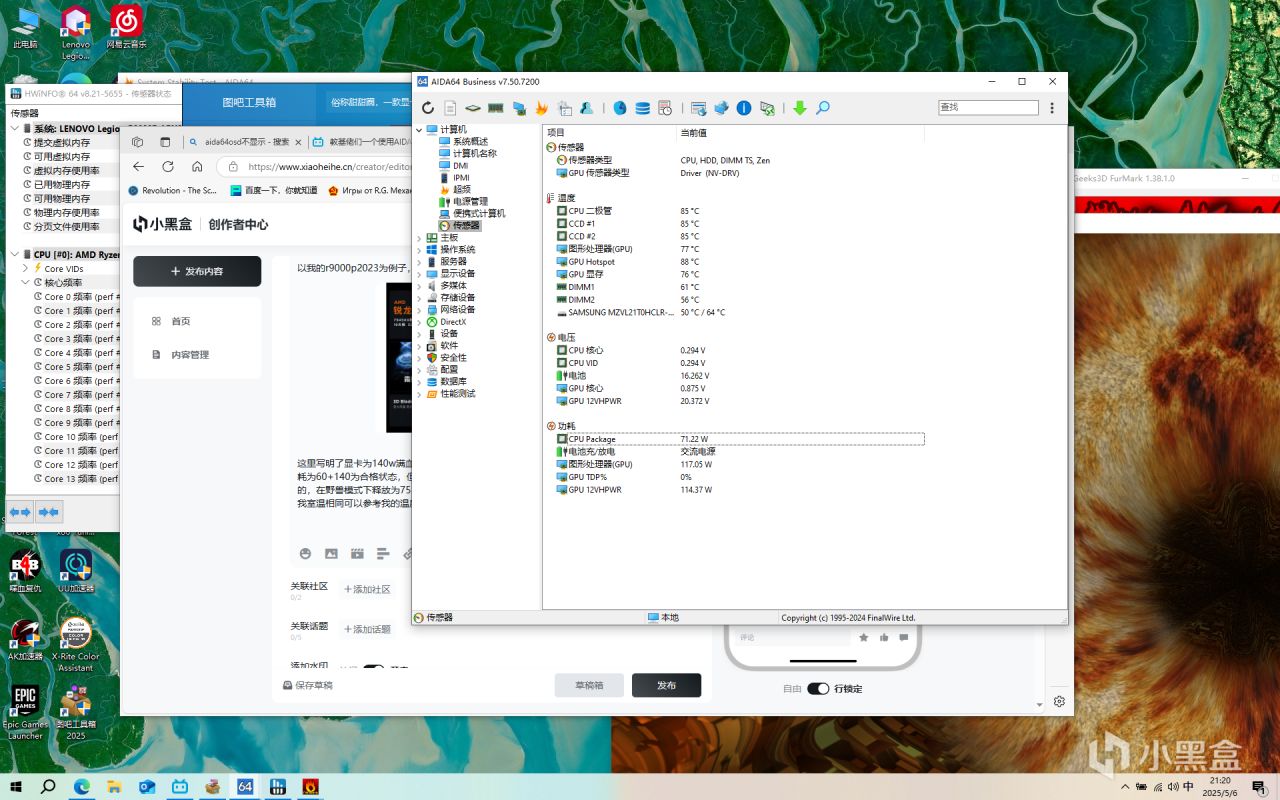Click the taskbar clock showing 21:20
Viewport: 1280px width, 800px height.
pos(1220,786)
